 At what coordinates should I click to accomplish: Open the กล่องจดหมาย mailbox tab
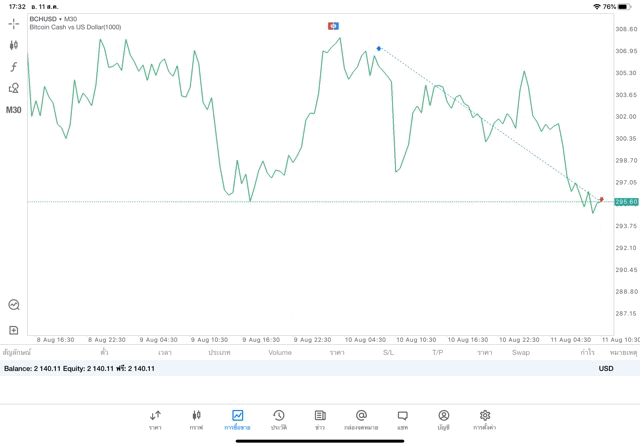(361, 420)
